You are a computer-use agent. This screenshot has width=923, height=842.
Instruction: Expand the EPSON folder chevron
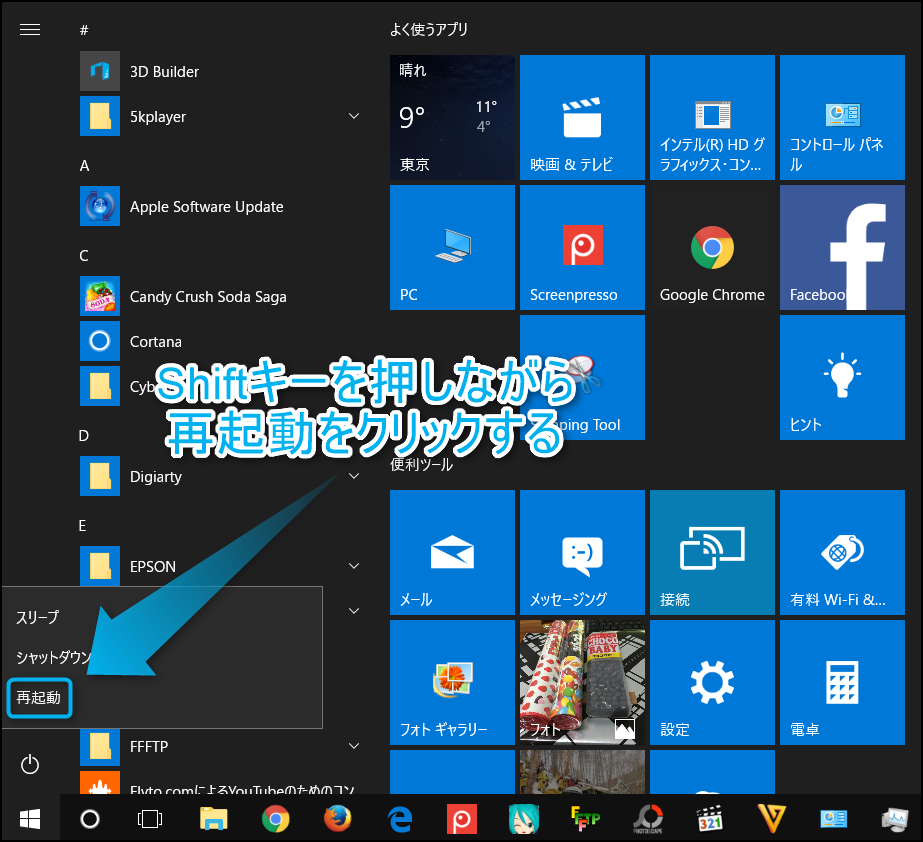[354, 567]
